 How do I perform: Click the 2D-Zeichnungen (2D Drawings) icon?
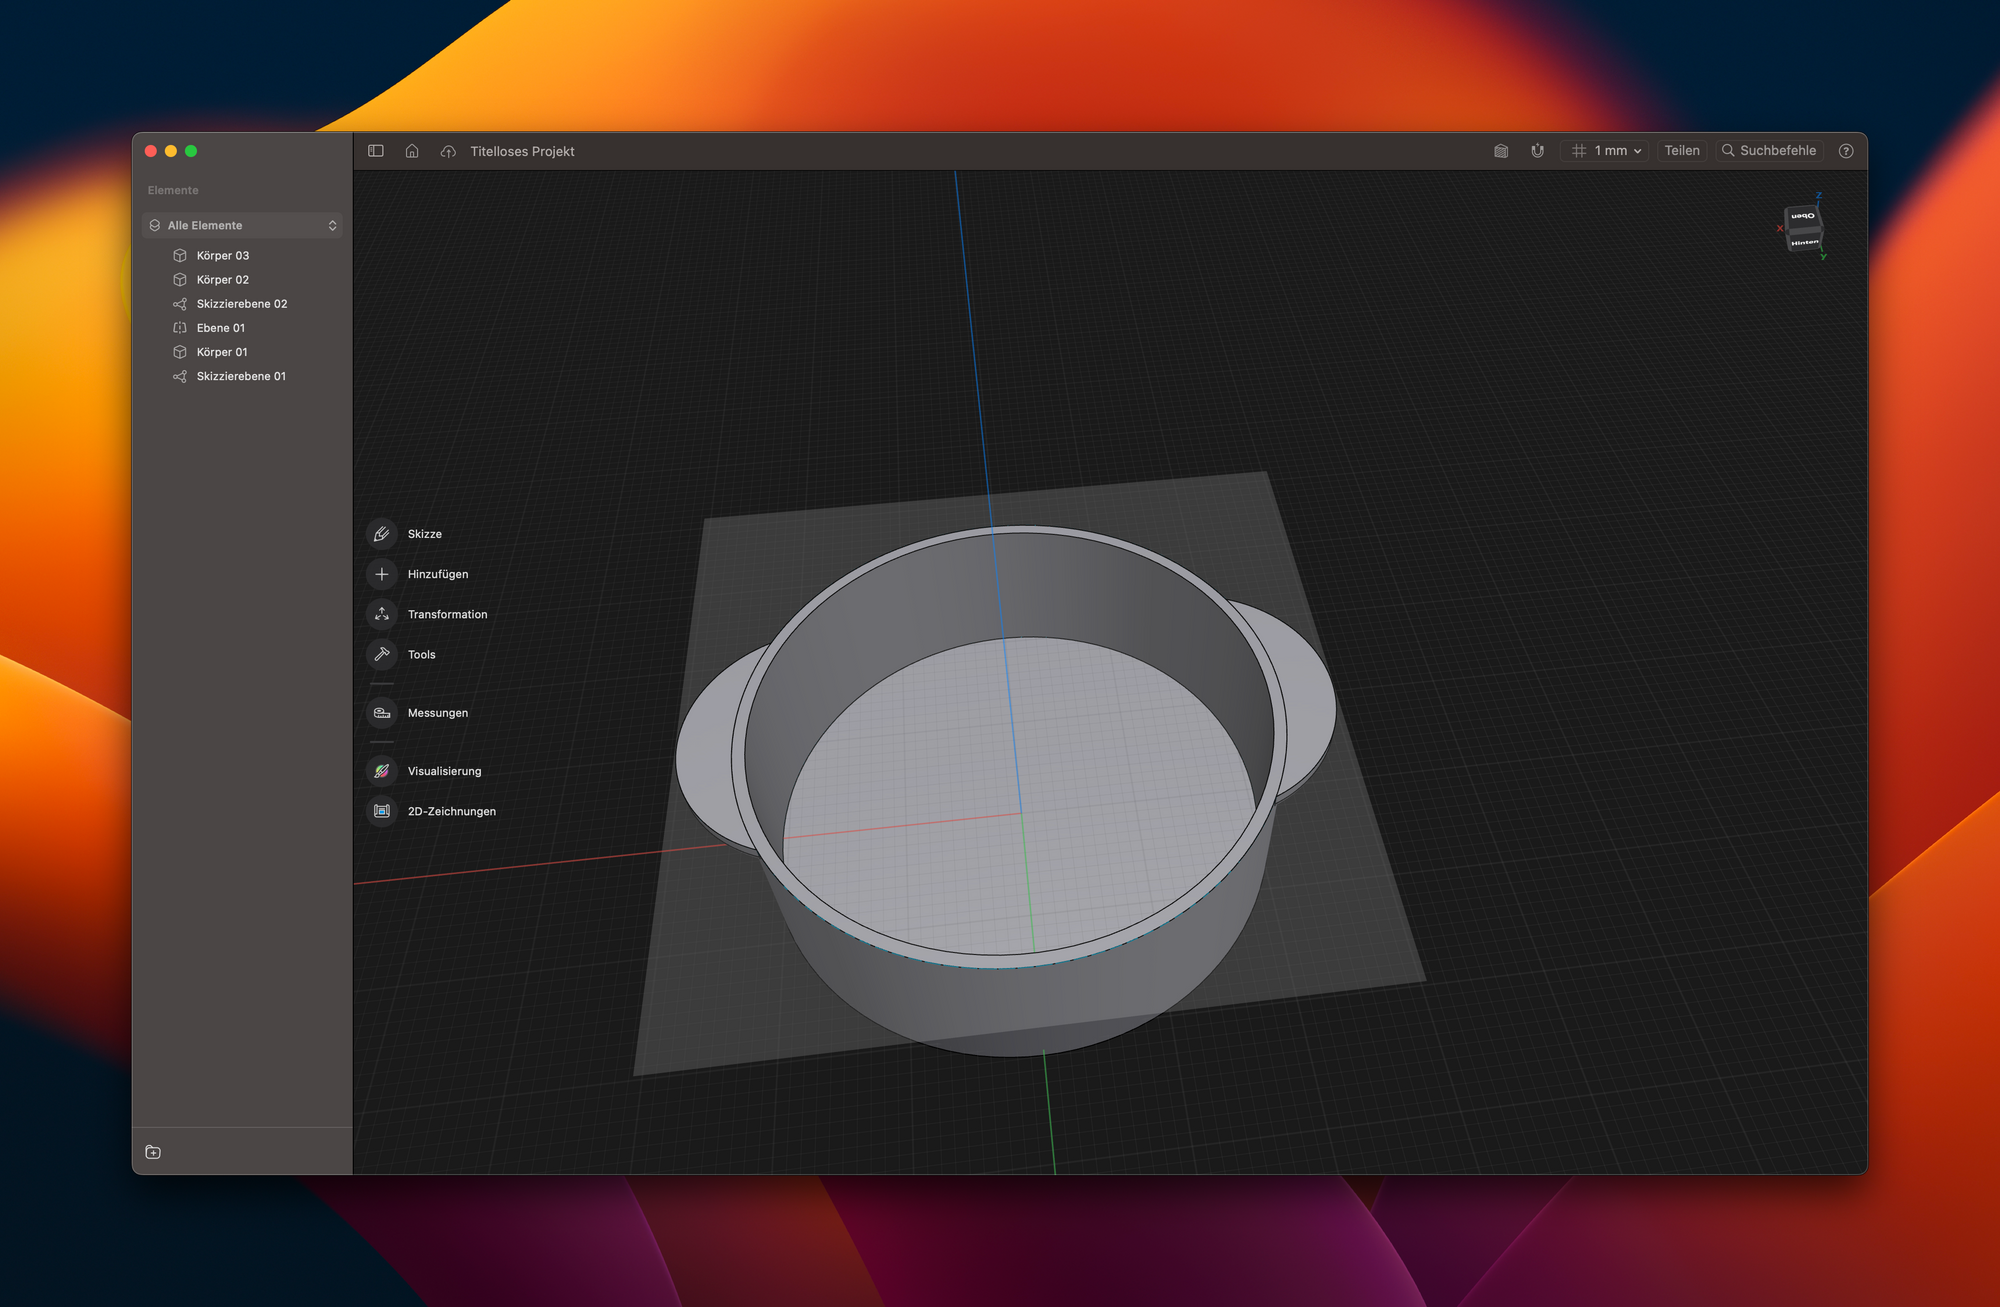[382, 811]
